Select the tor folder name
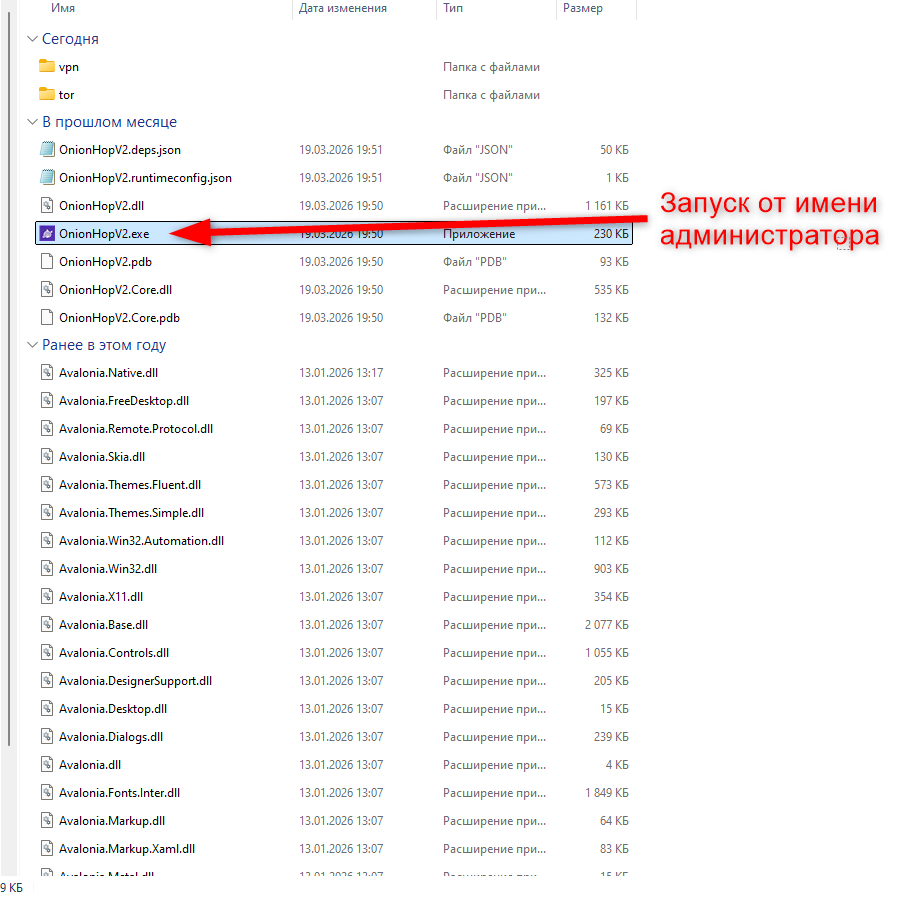Screen dimensions: 909x899 coord(66,94)
